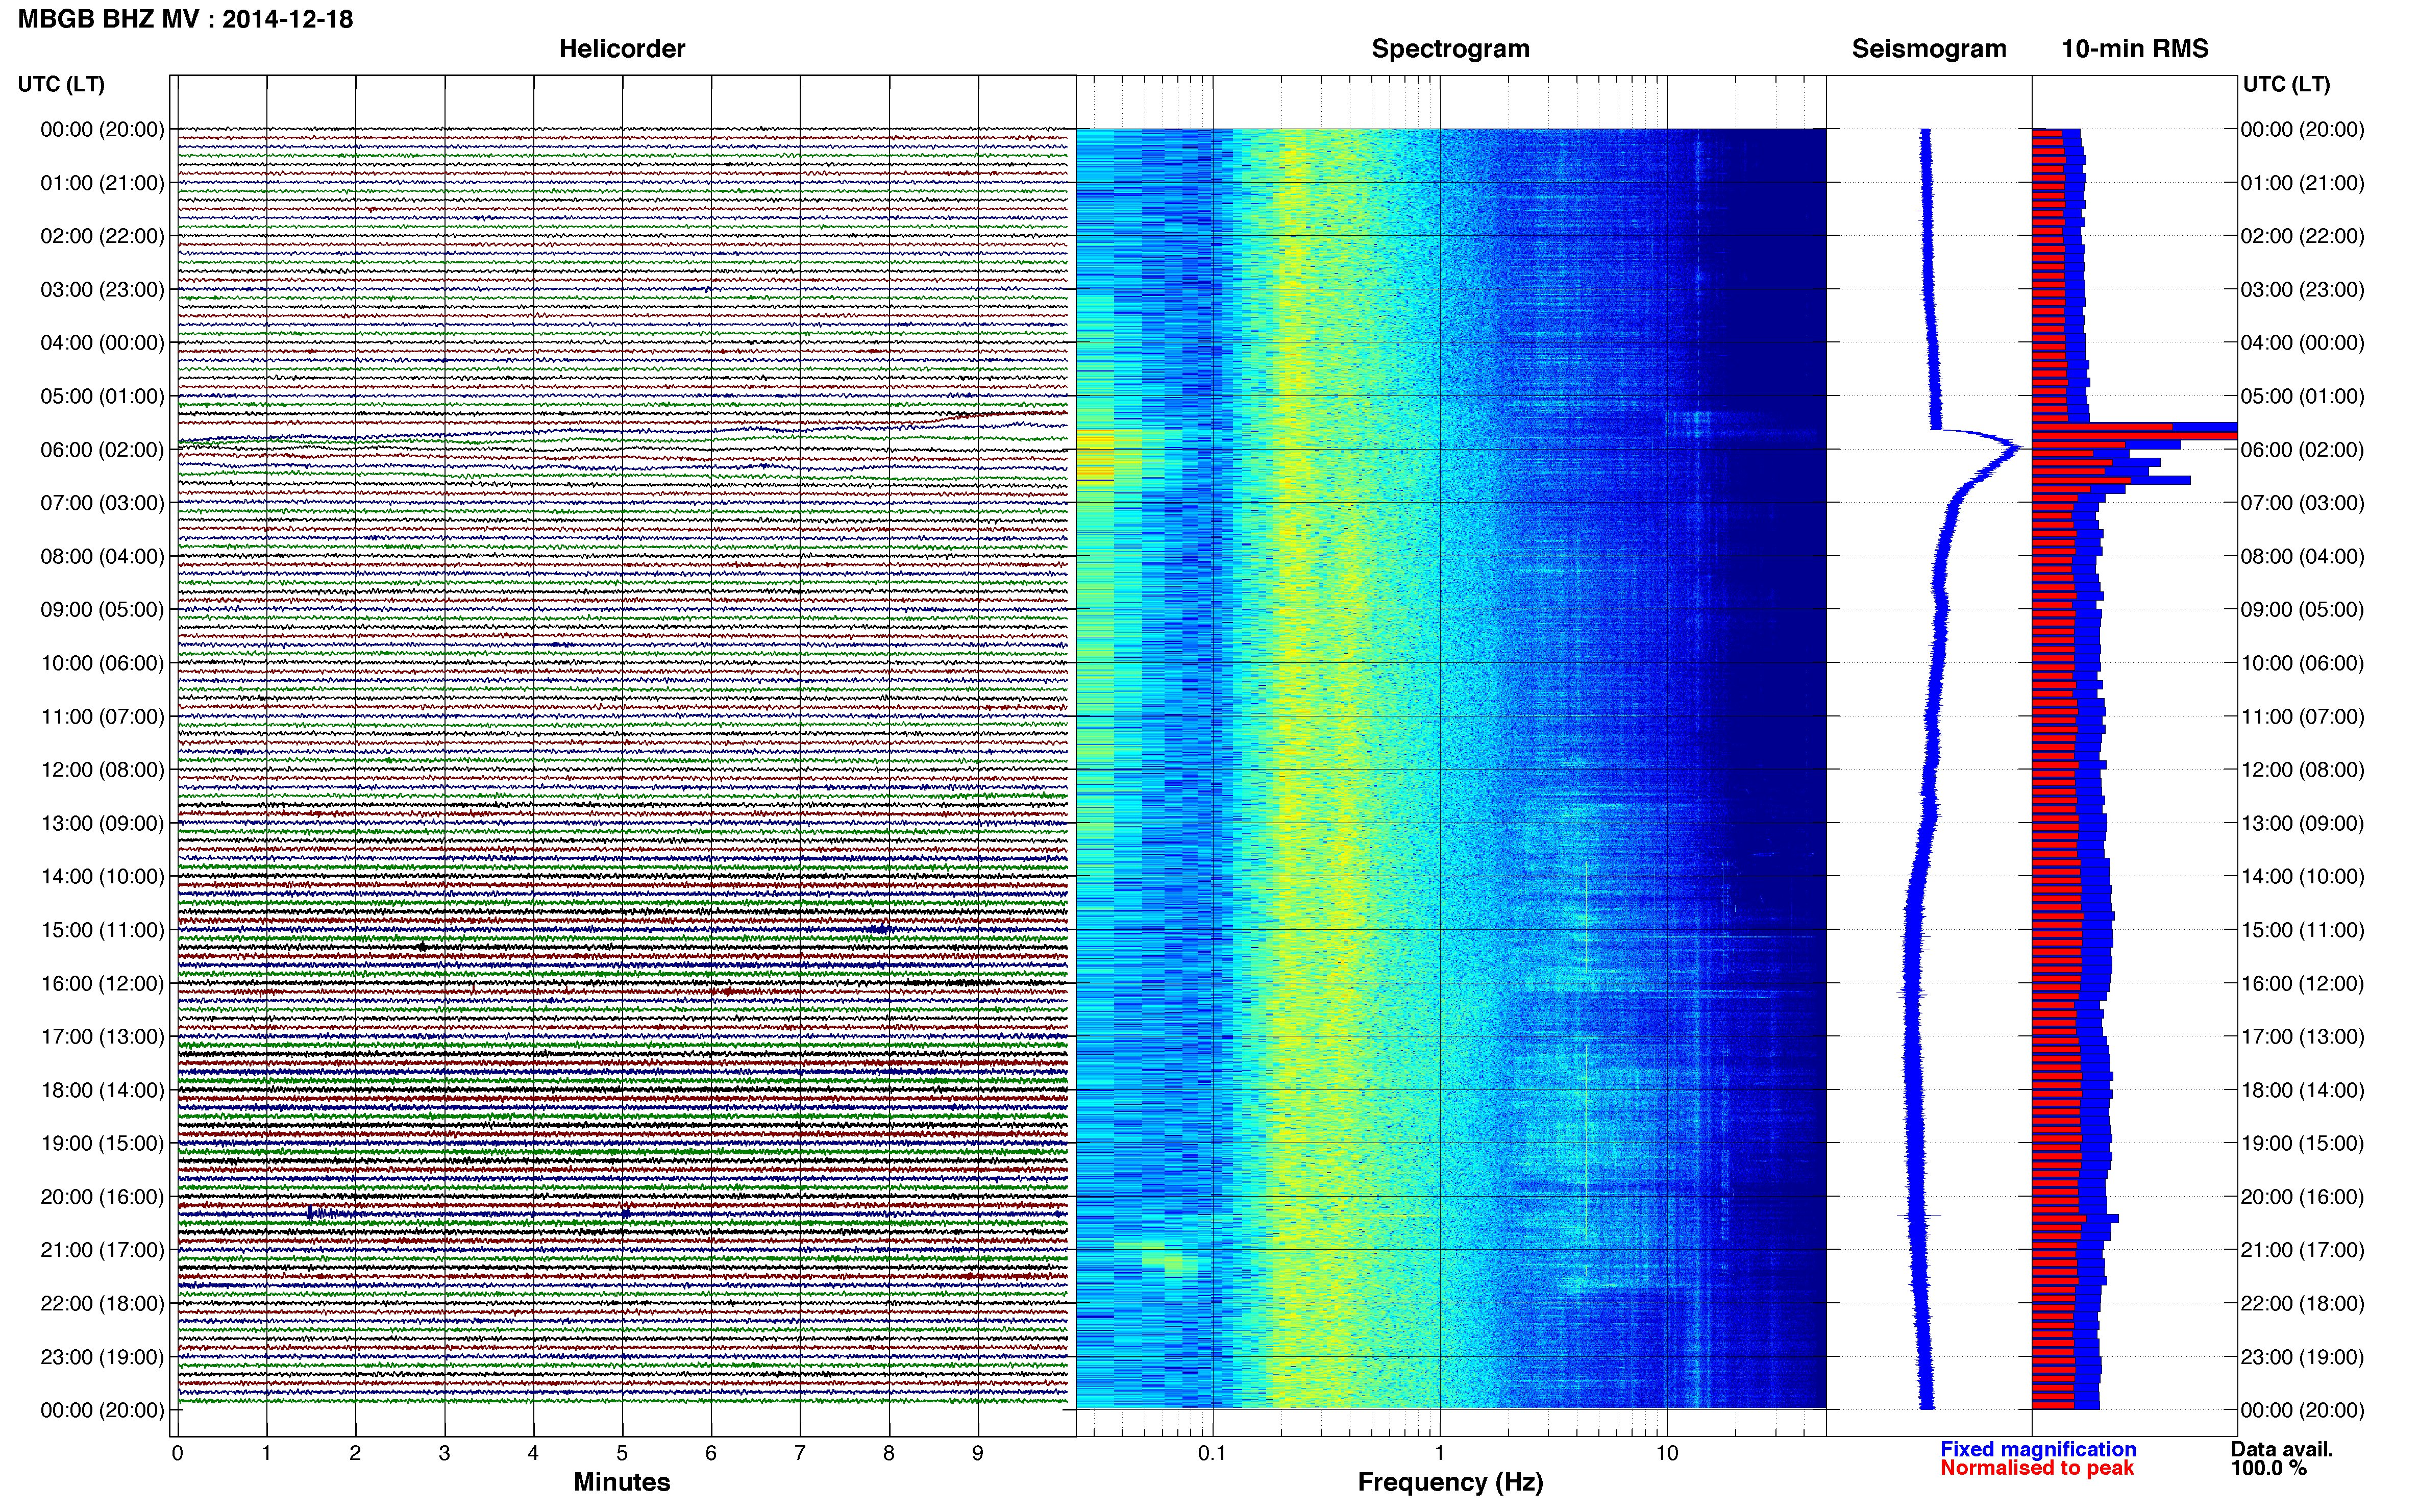The width and height of the screenshot is (2419, 1512).
Task: Click 01:00 (21:00) on the helicorder time axis
Action: point(102,183)
